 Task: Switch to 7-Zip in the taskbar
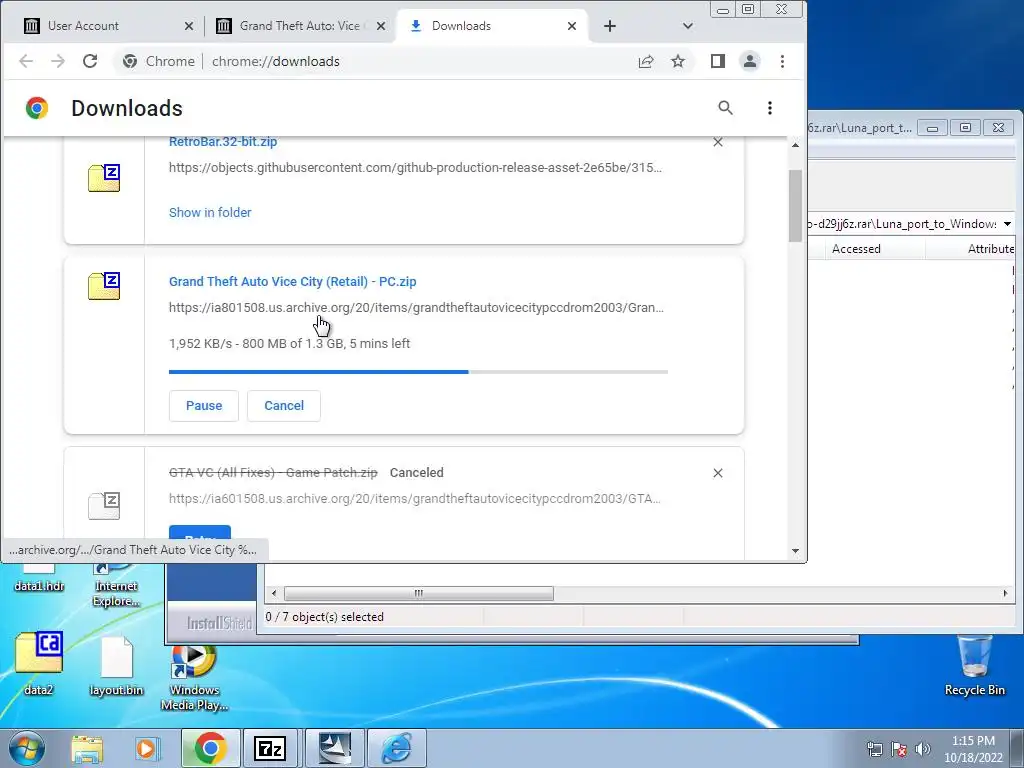coord(270,748)
